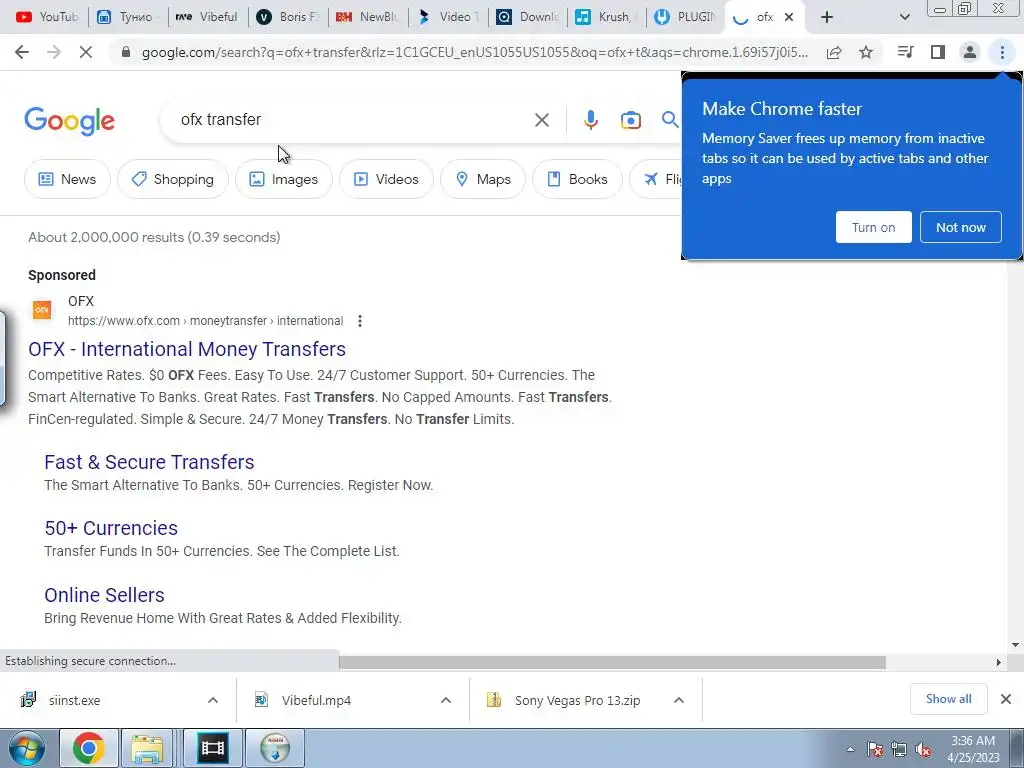Switch to the Krush tab

607,17
